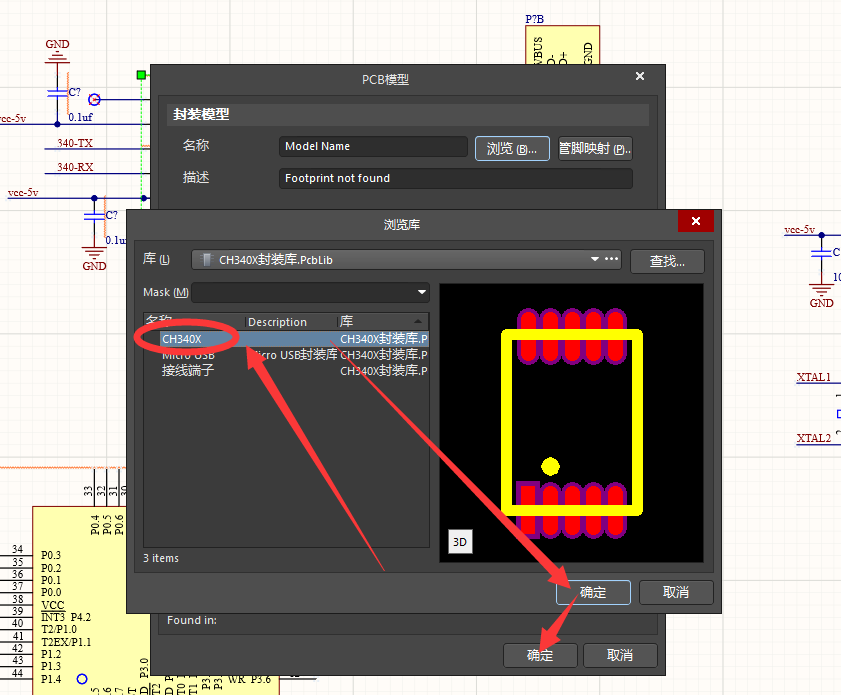The height and width of the screenshot is (695, 841).
Task: Confirm with 确定 in PCB模型 dialog
Action: coord(540,655)
